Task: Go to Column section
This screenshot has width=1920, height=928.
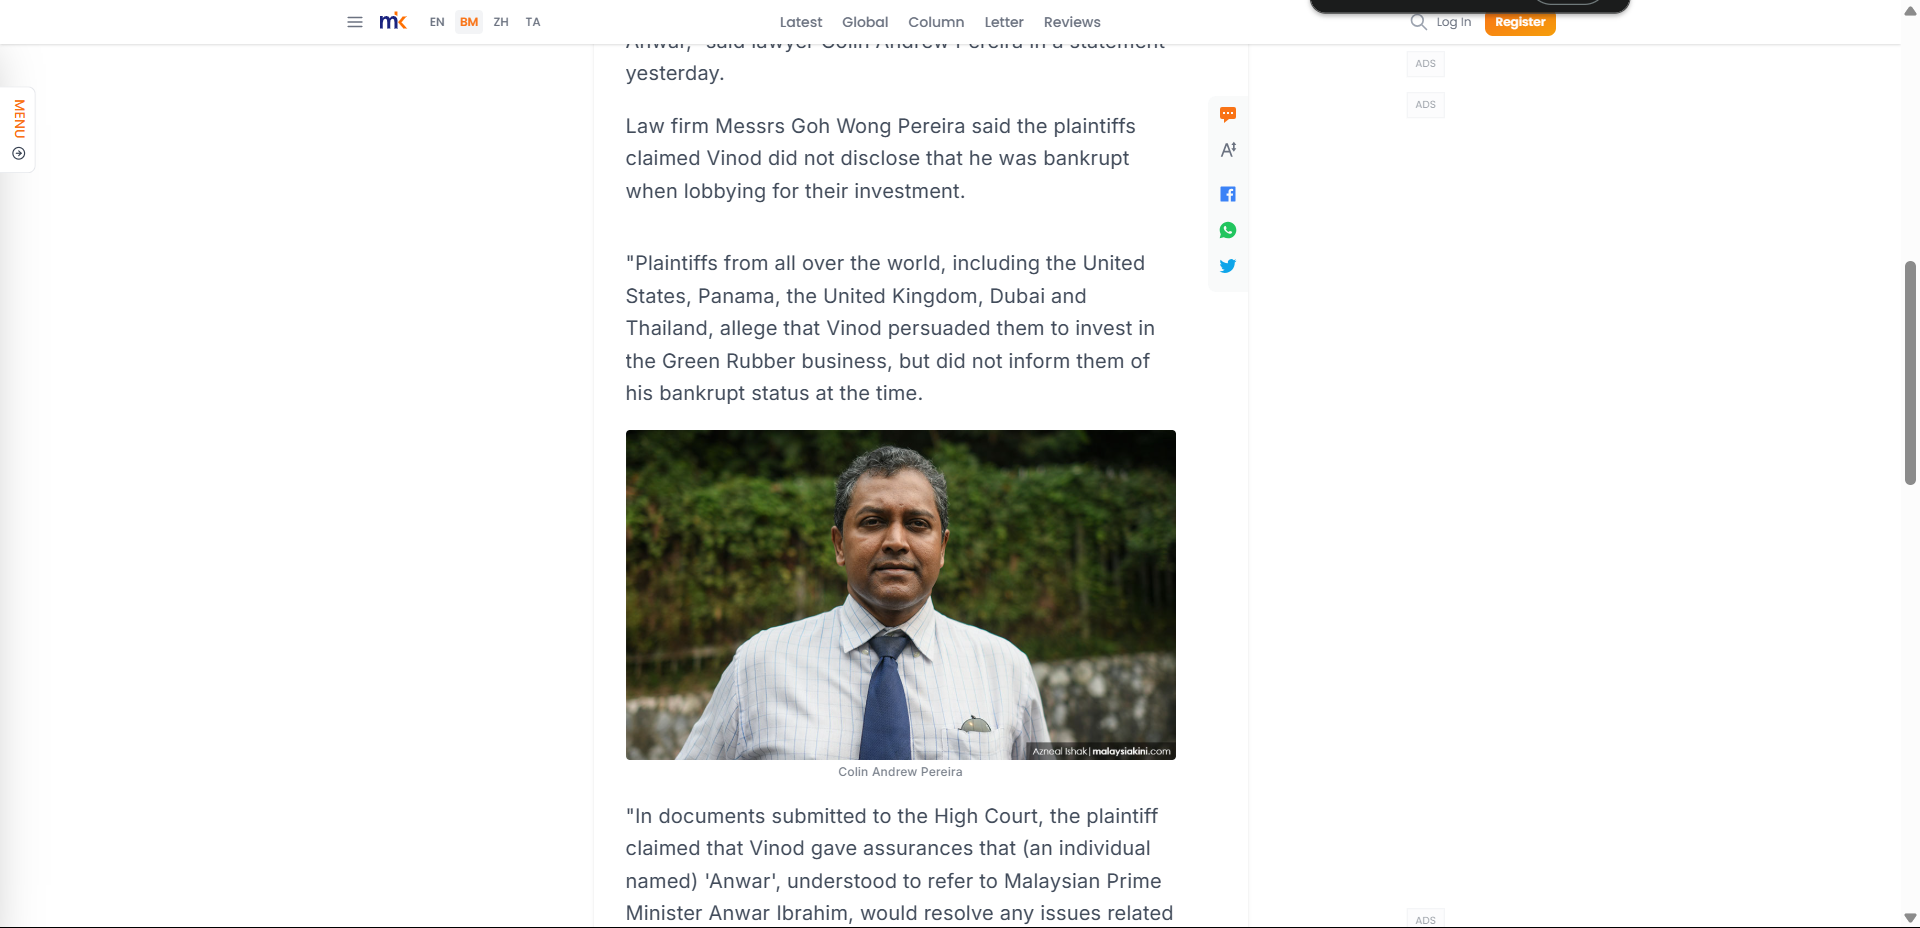Action: [936, 22]
